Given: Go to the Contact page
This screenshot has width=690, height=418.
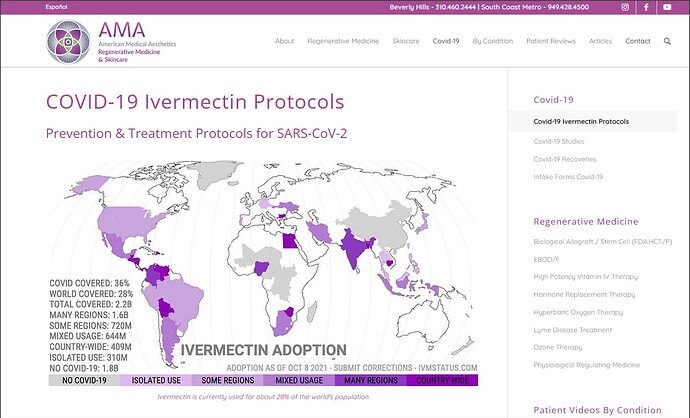Looking at the screenshot, I should point(638,41).
